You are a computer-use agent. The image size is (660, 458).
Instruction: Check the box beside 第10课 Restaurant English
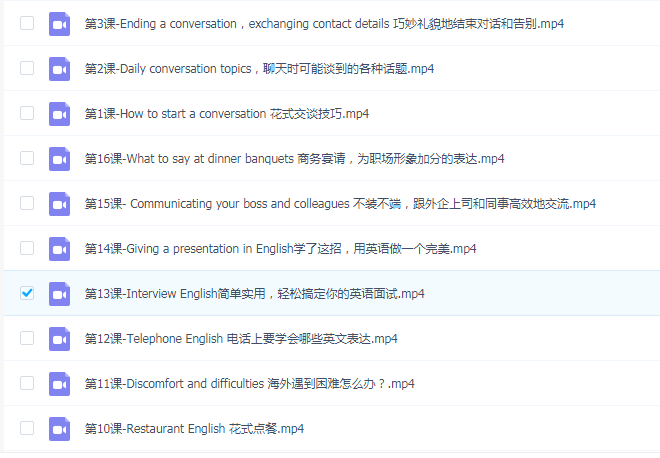point(27,428)
